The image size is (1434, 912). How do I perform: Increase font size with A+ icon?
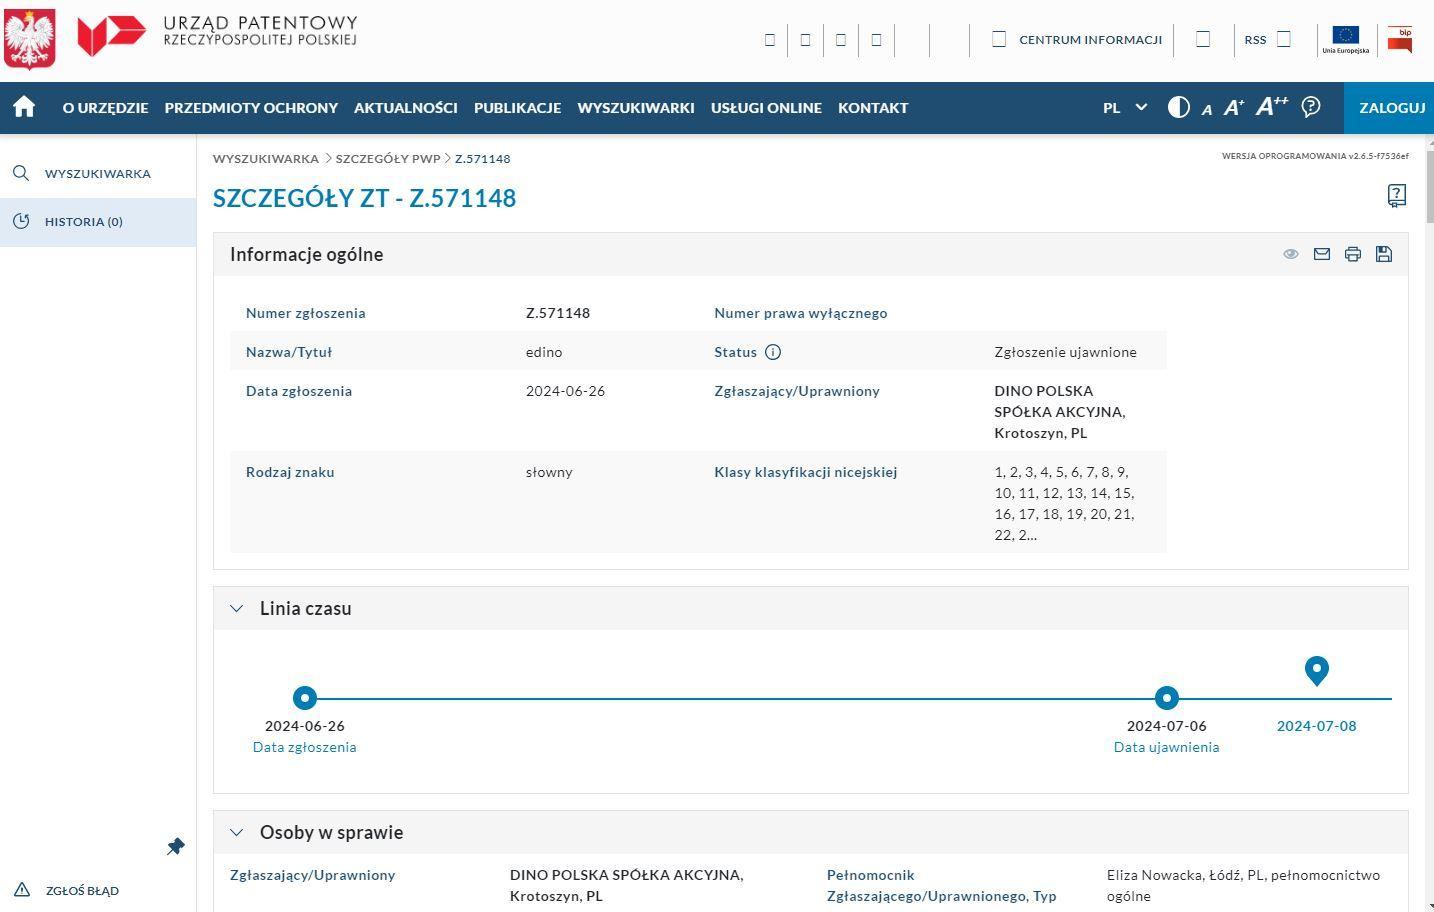1234,107
